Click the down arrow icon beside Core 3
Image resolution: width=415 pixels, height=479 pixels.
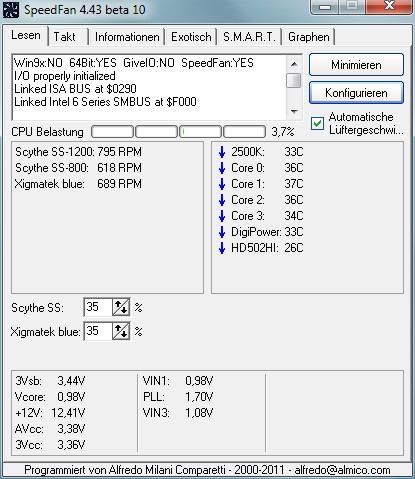click(x=222, y=216)
